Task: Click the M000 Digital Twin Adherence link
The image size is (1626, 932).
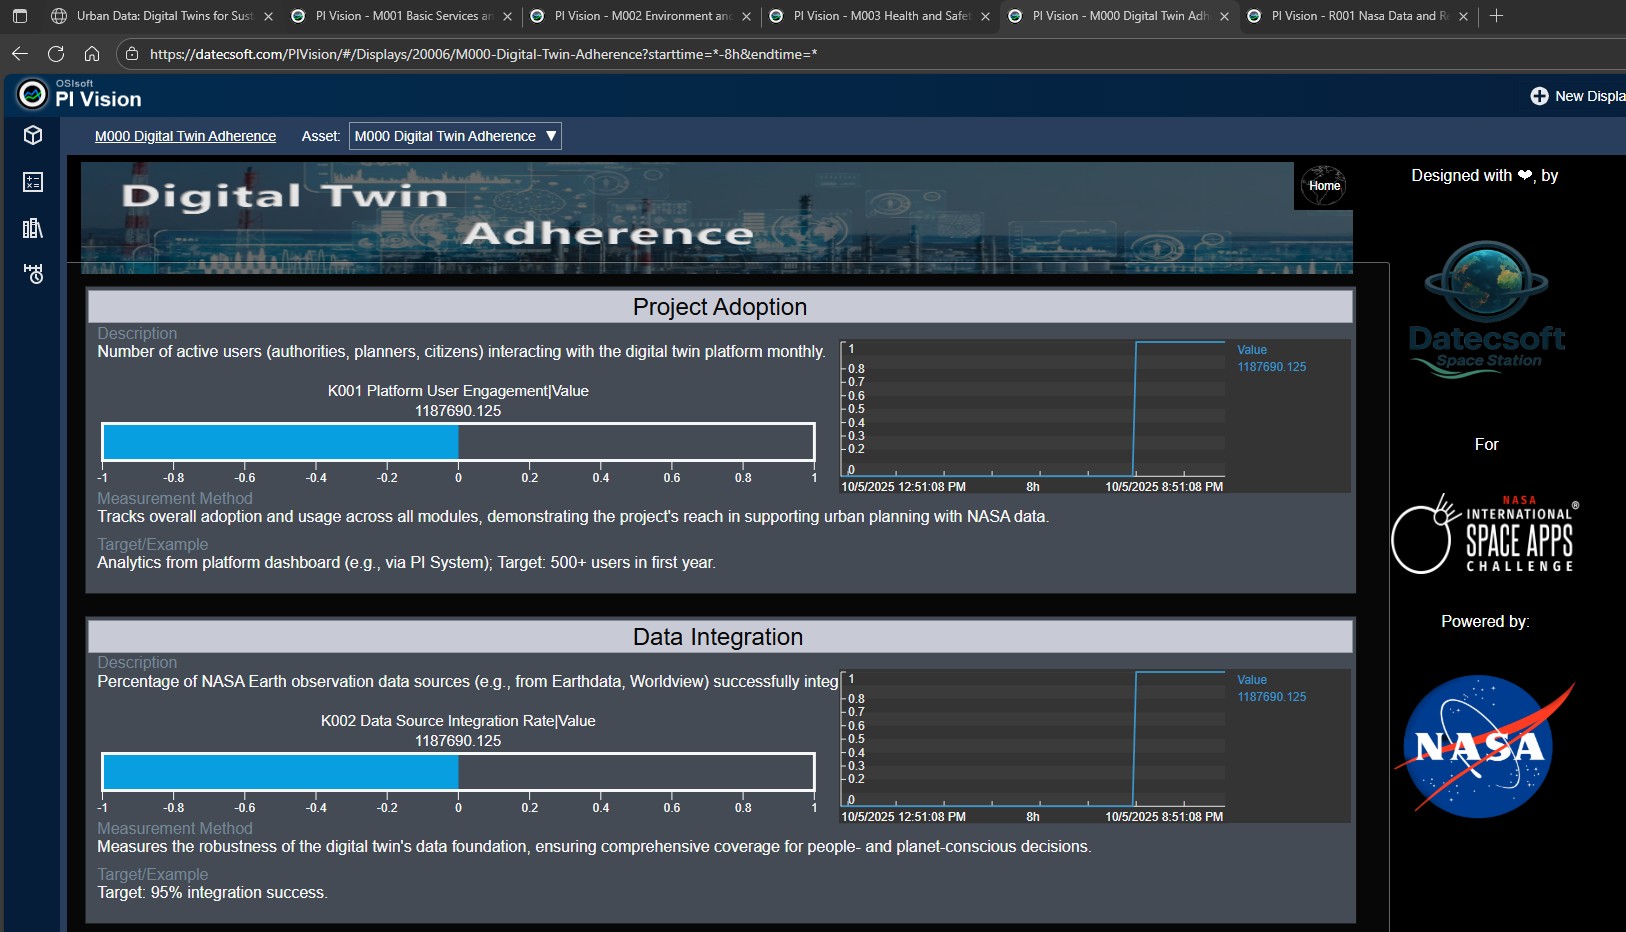Action: coord(185,136)
